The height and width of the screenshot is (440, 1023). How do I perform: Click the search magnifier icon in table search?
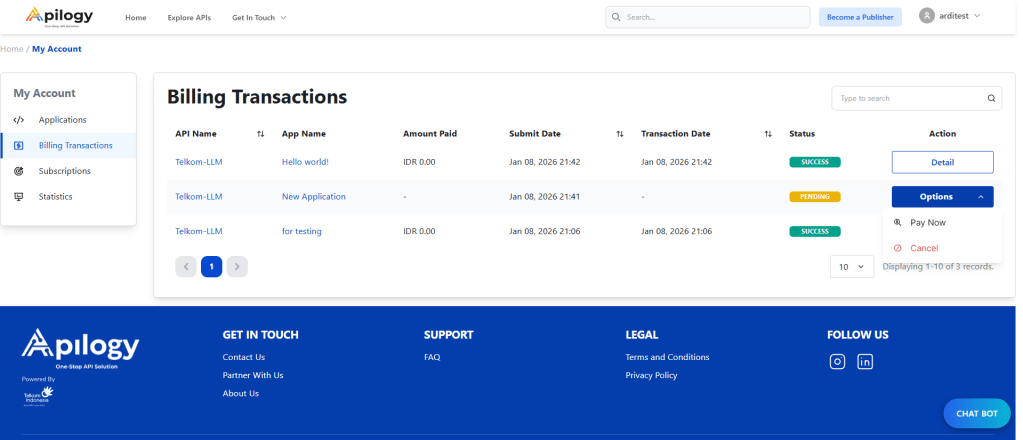tap(991, 98)
